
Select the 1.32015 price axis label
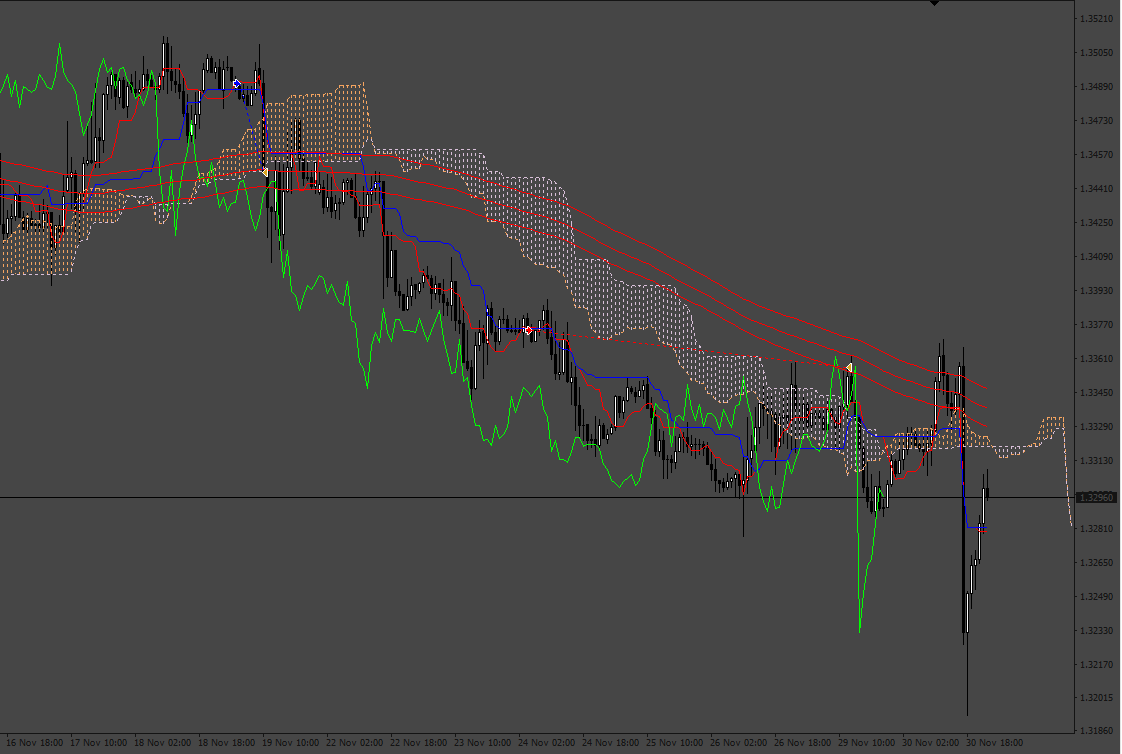tap(1096, 698)
